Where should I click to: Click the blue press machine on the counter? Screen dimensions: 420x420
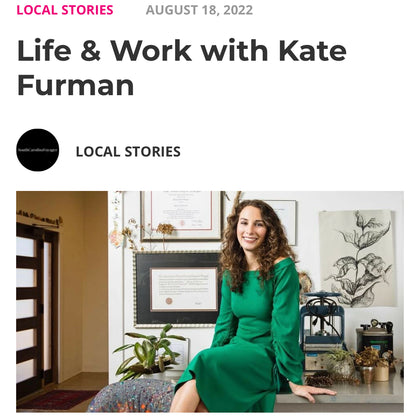(x=322, y=330)
